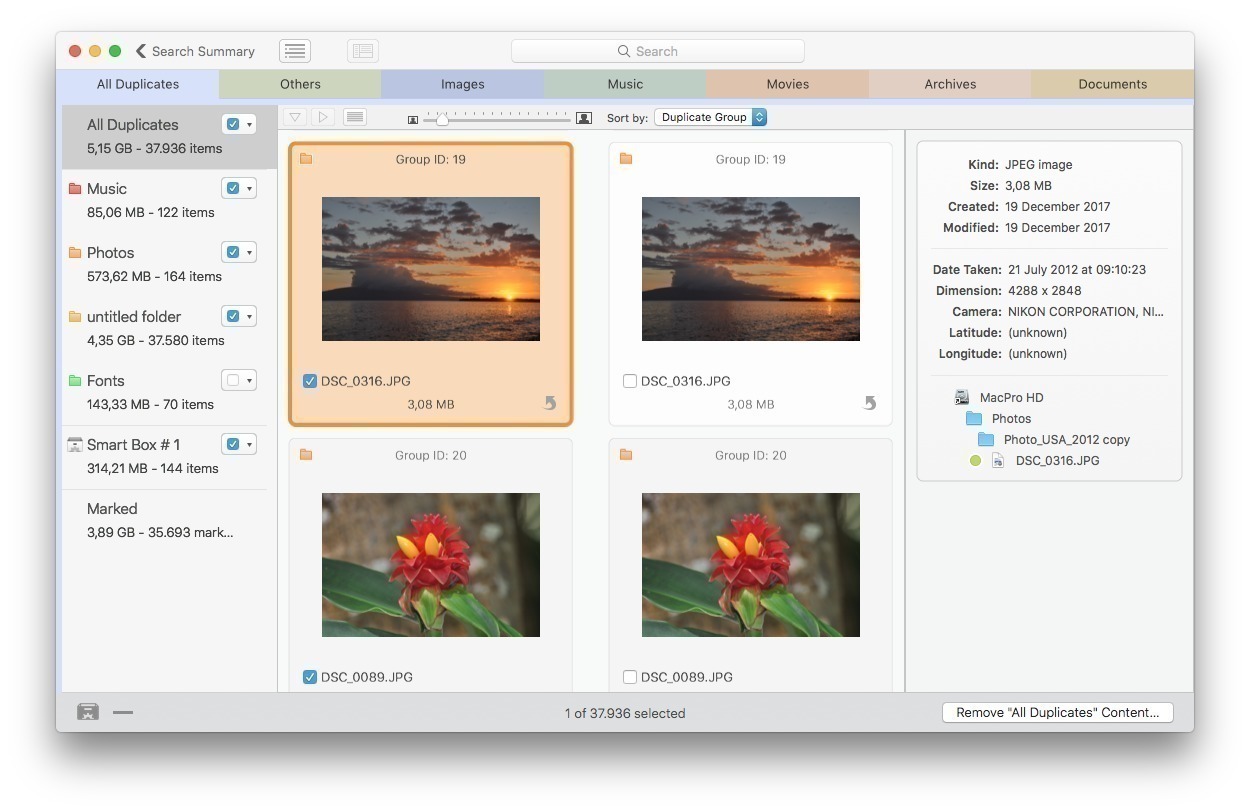
Task: Check the duplicate DSC_0316.JPG in the right card
Action: 630,381
